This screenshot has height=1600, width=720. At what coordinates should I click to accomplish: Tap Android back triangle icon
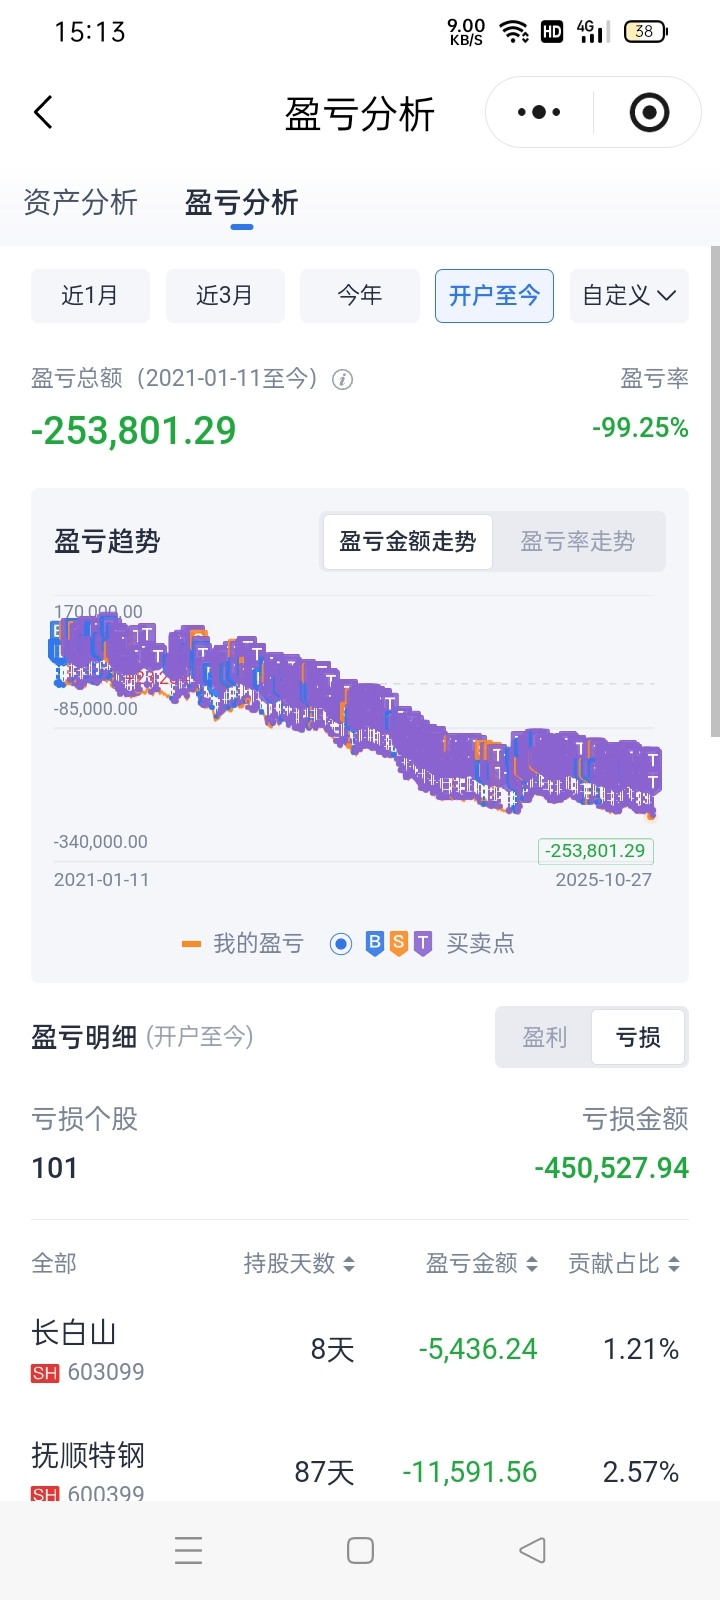[x=532, y=1550]
